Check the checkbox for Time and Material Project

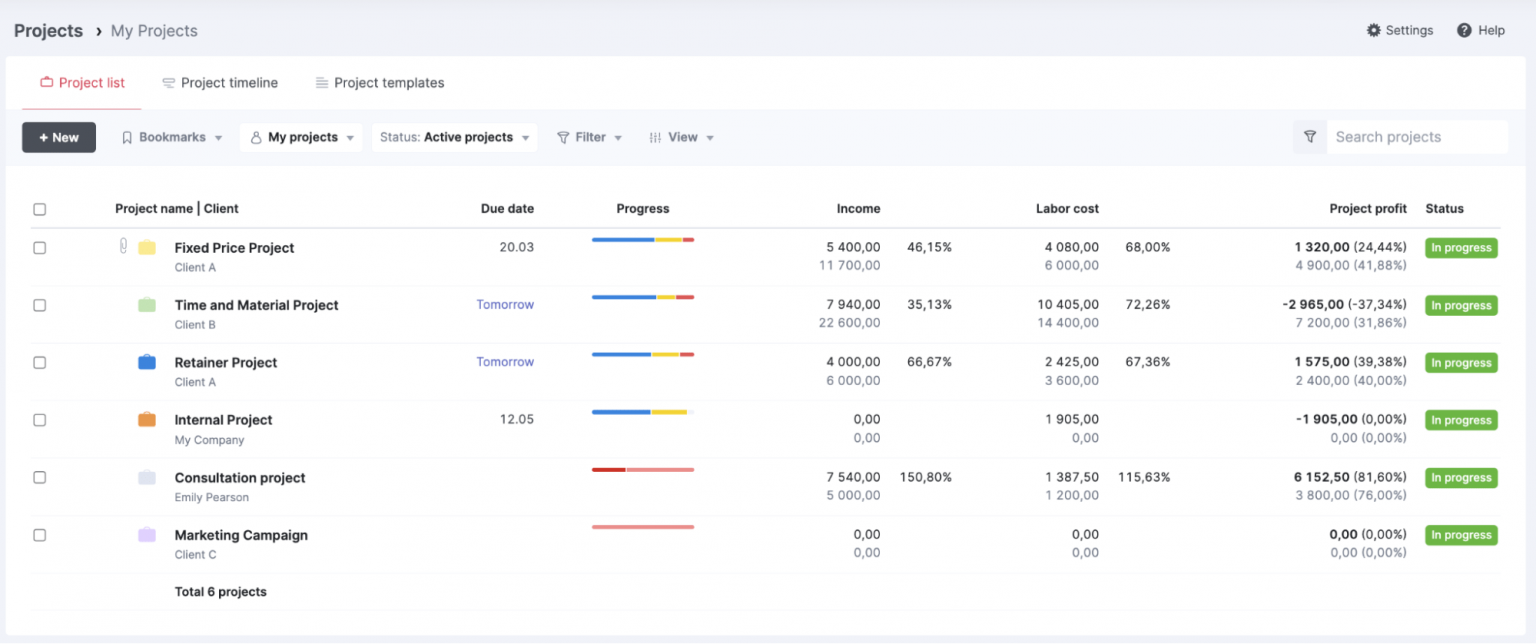(39, 305)
